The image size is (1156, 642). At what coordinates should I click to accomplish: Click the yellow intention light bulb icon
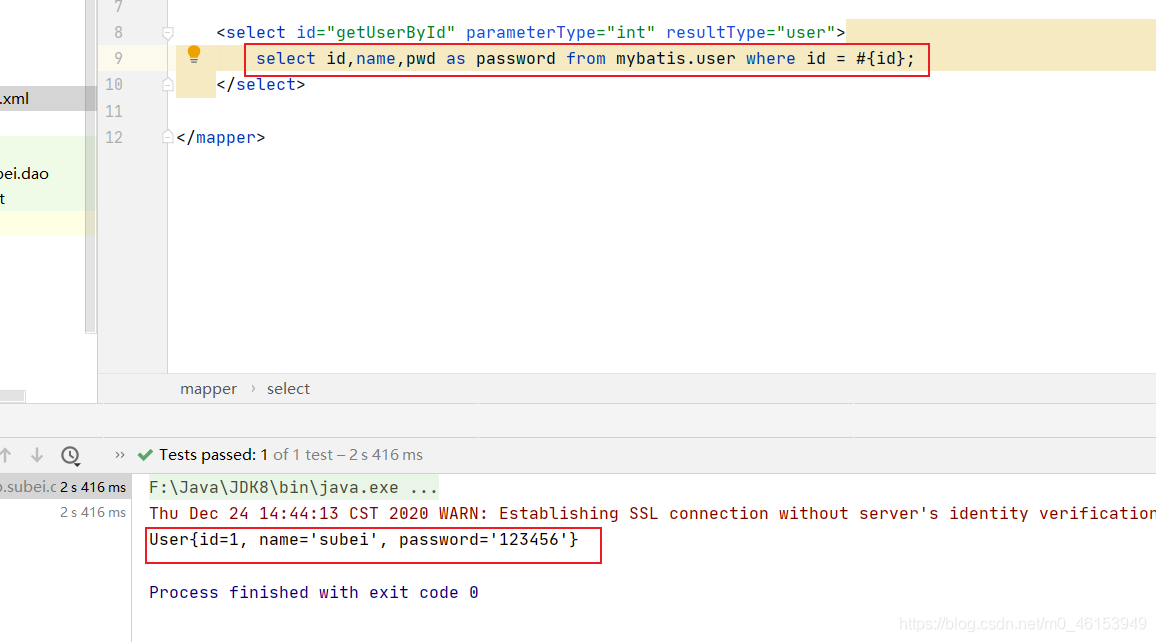194,54
